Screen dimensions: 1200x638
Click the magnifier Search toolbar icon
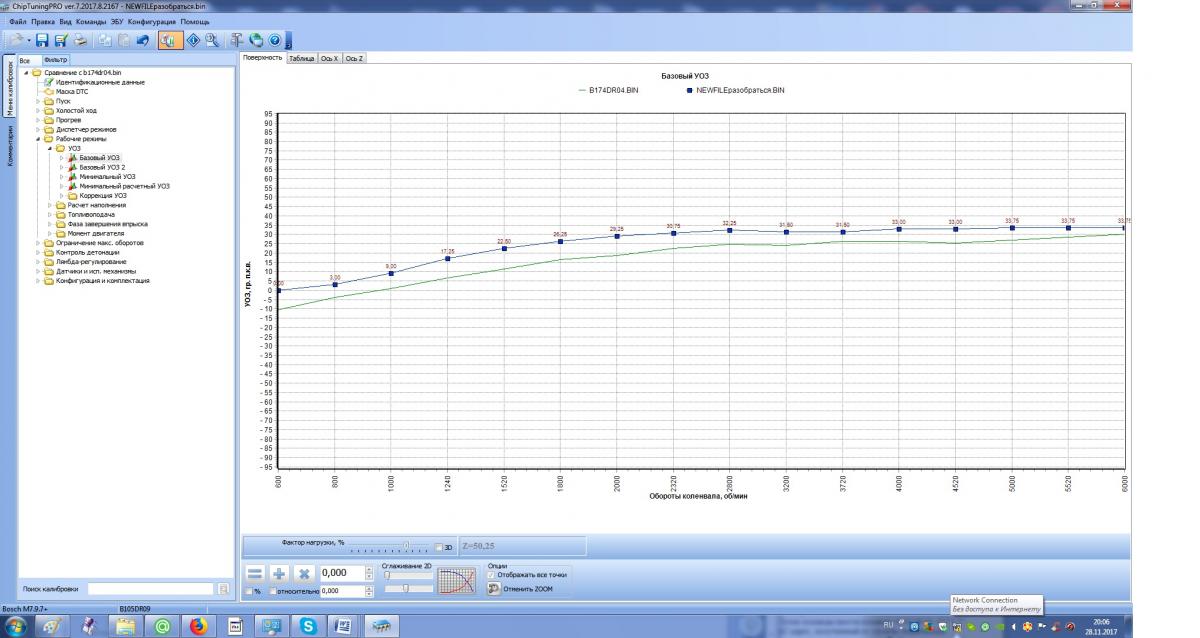point(211,41)
